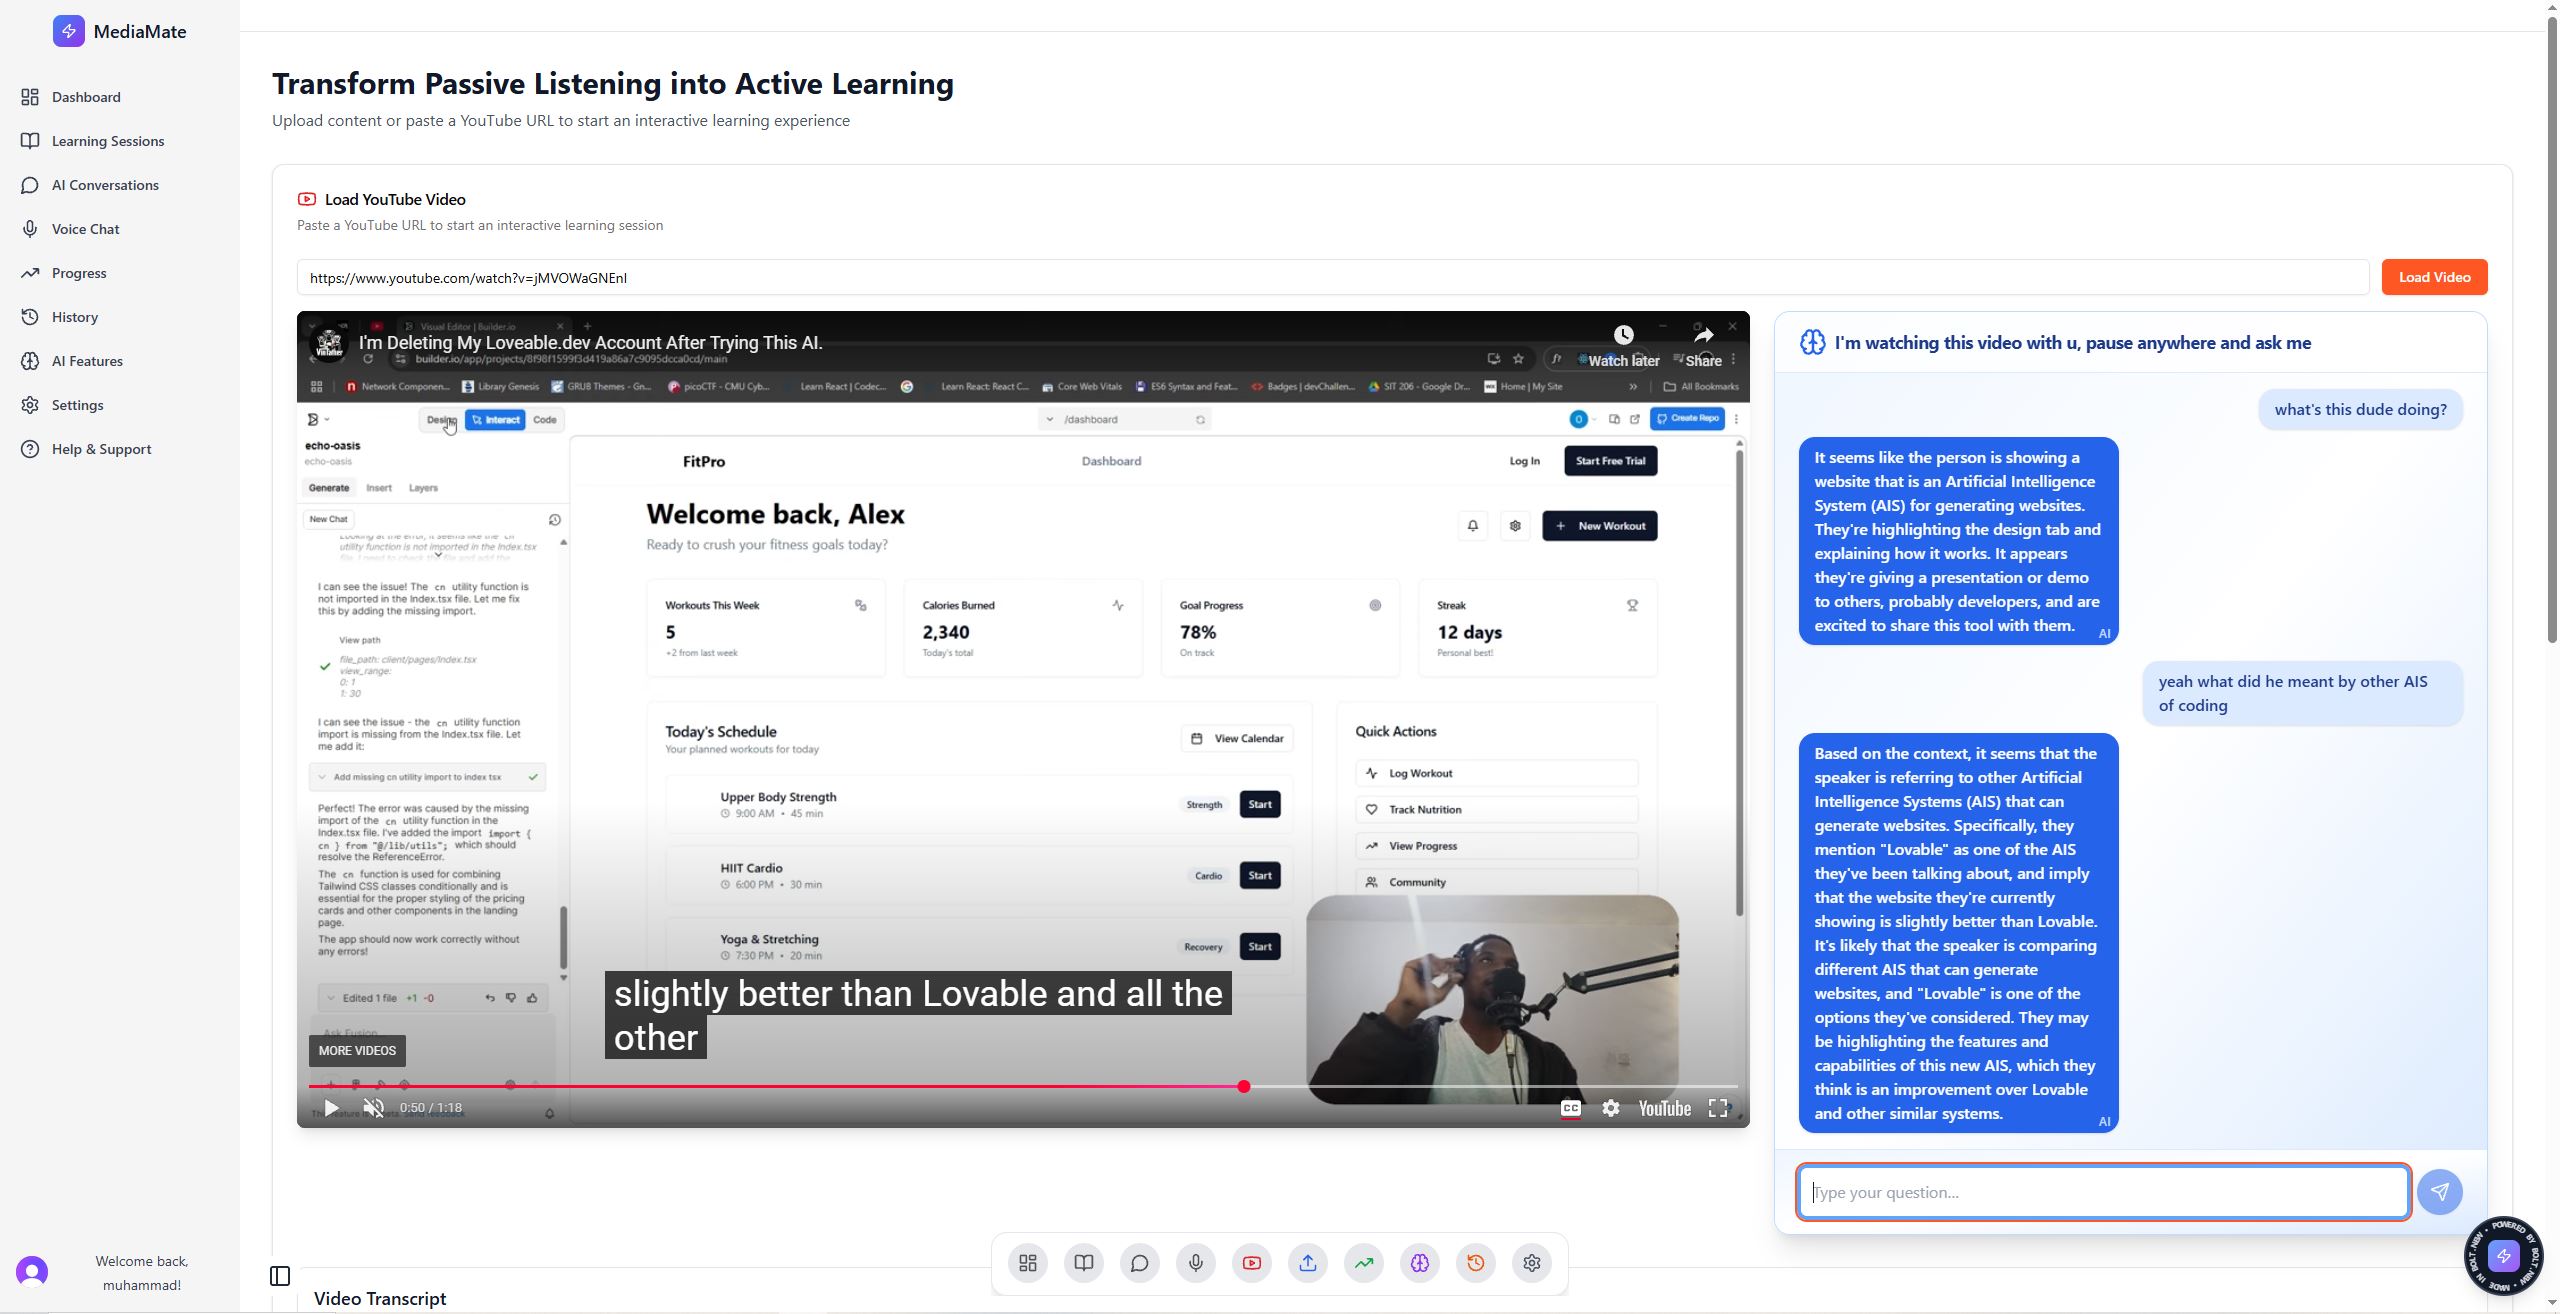
Task: Open the video settings gear menu
Action: (x=1610, y=1108)
